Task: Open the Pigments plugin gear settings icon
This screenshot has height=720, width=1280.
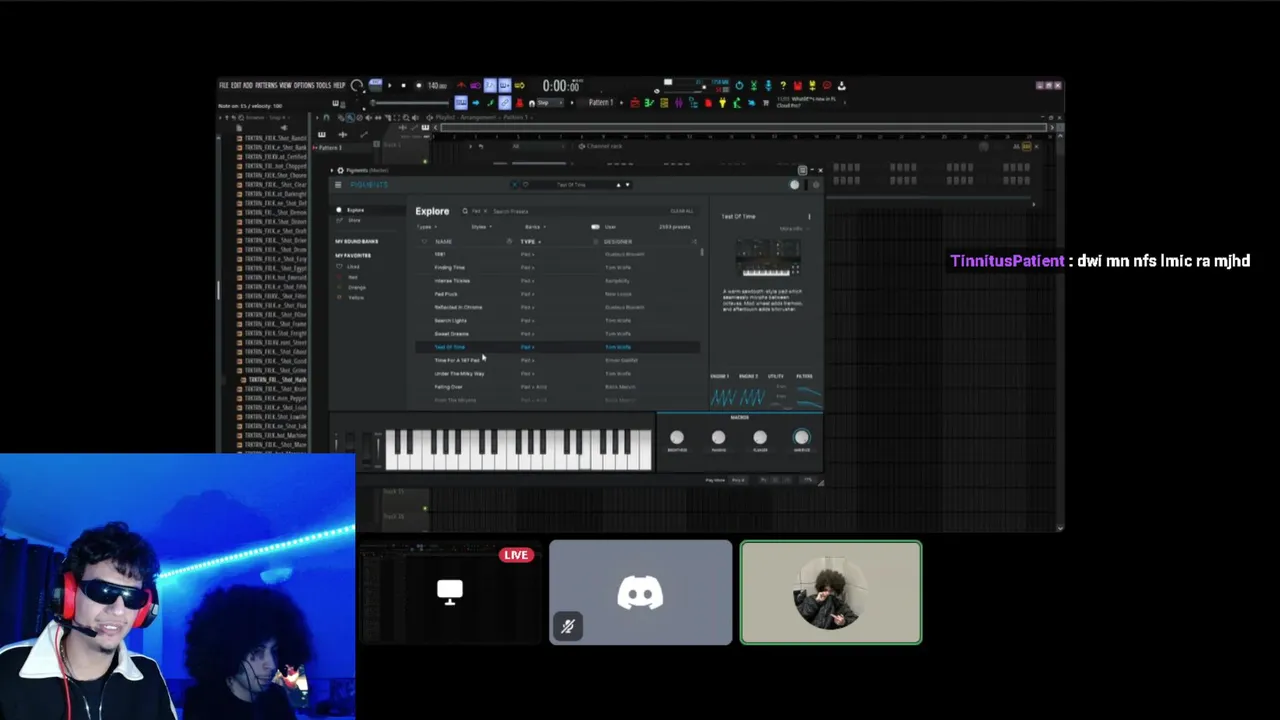Action: click(340, 170)
